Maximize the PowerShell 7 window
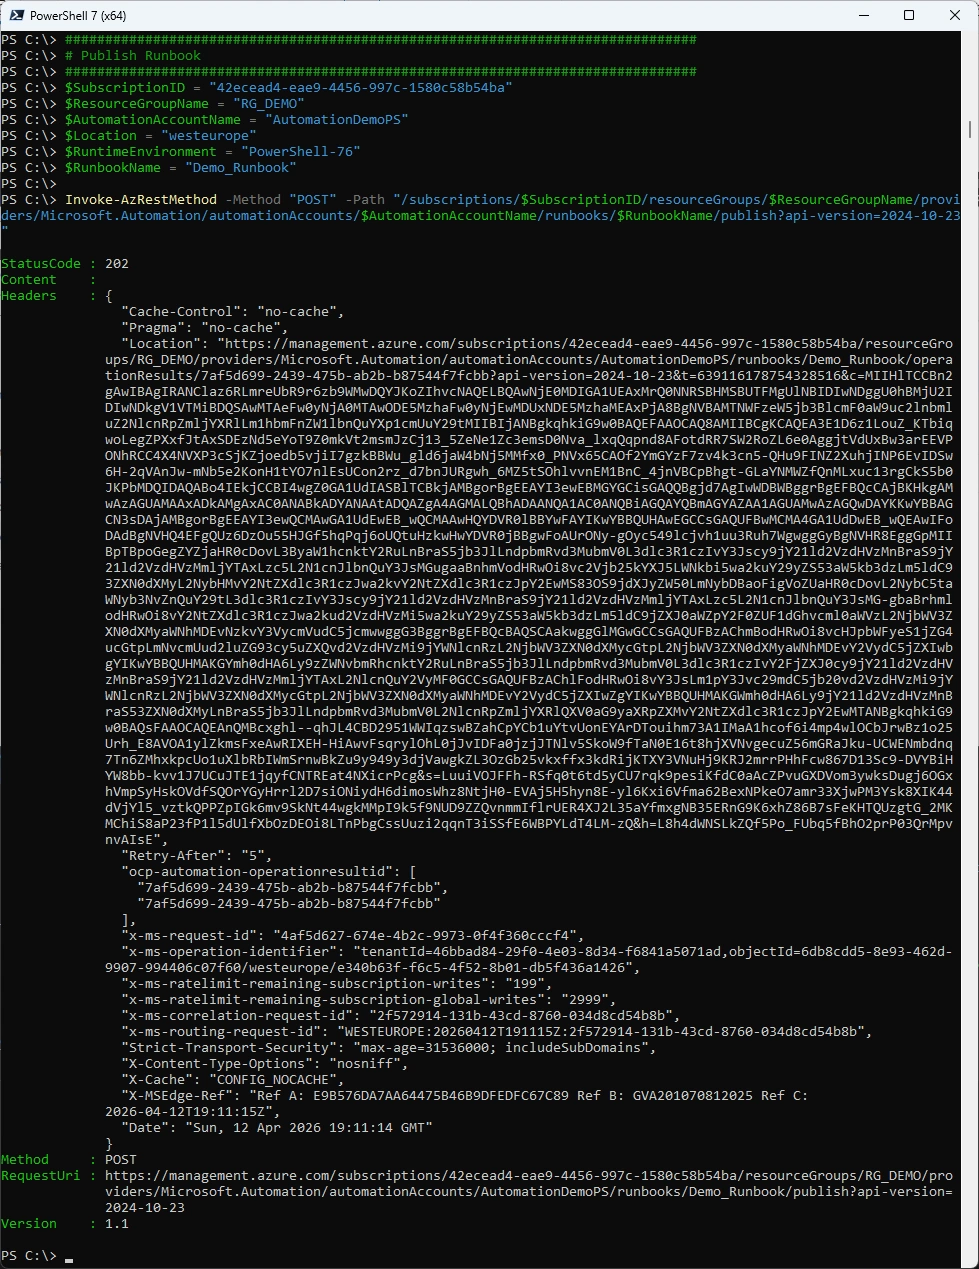The width and height of the screenshot is (979, 1269). coord(909,15)
